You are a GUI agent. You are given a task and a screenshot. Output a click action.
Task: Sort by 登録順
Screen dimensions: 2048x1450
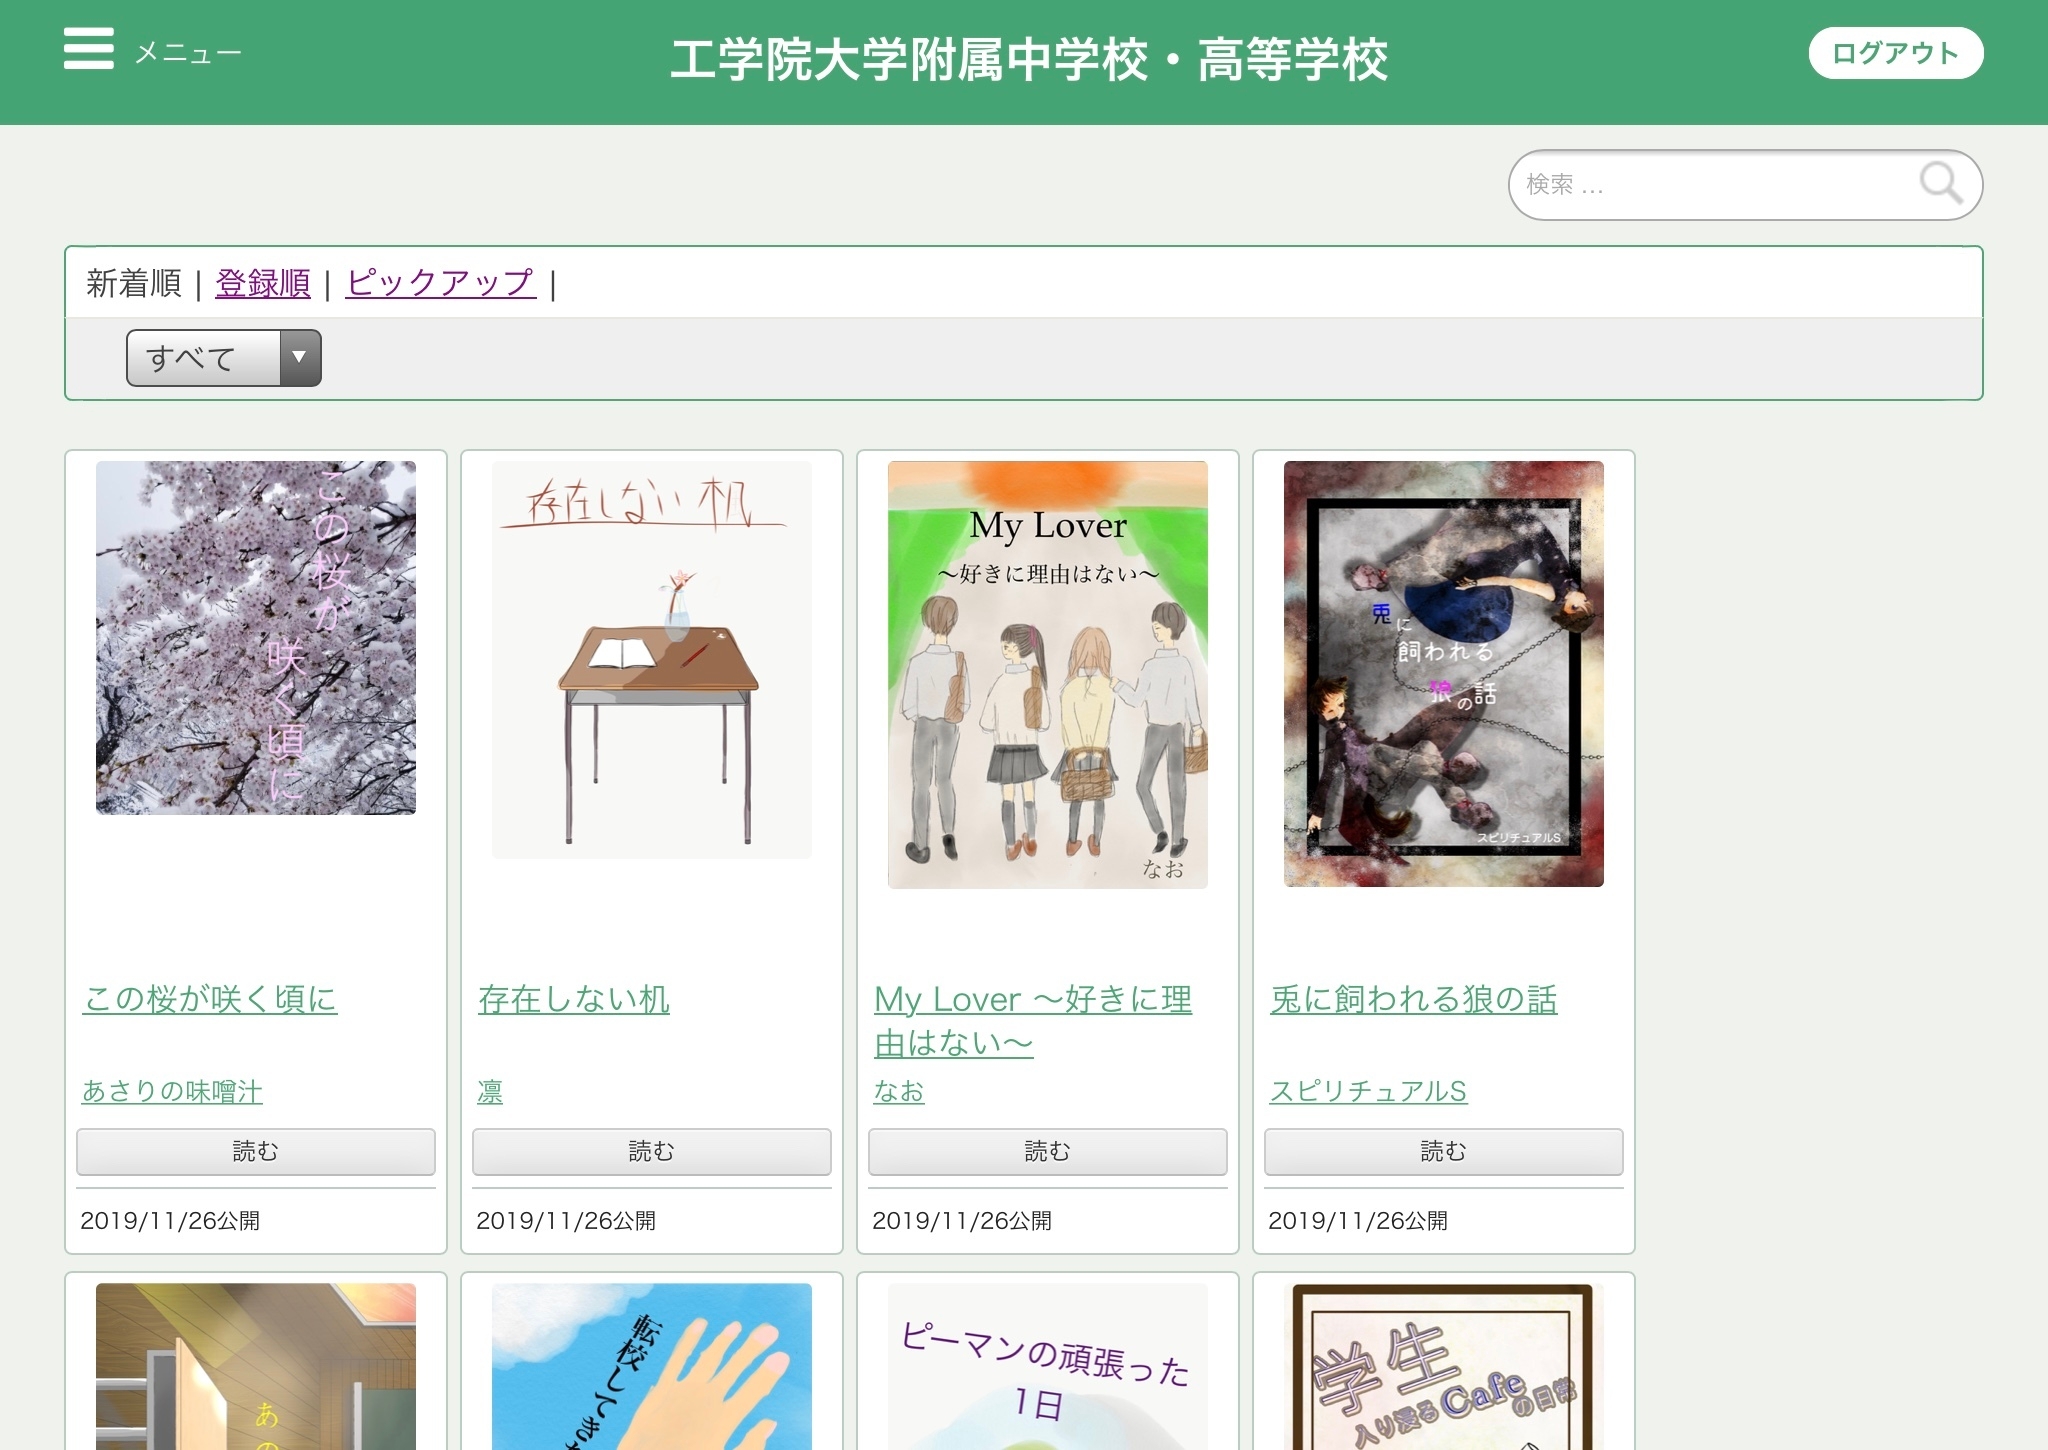tap(263, 283)
